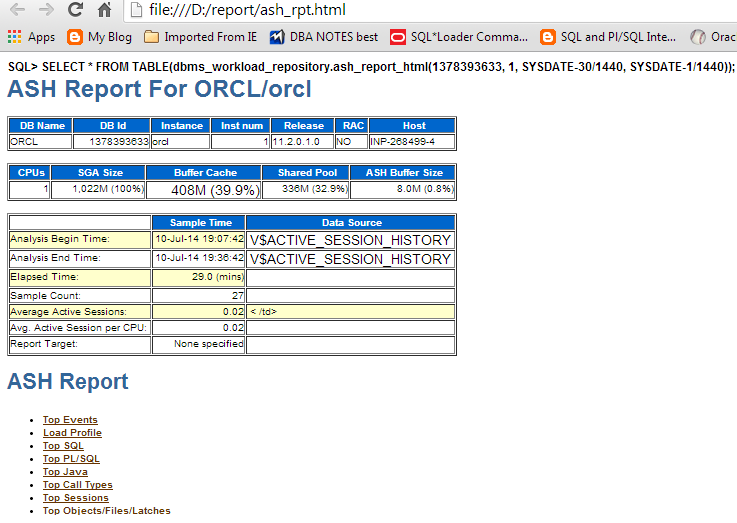
Task: Click the Host column header
Action: (x=413, y=125)
